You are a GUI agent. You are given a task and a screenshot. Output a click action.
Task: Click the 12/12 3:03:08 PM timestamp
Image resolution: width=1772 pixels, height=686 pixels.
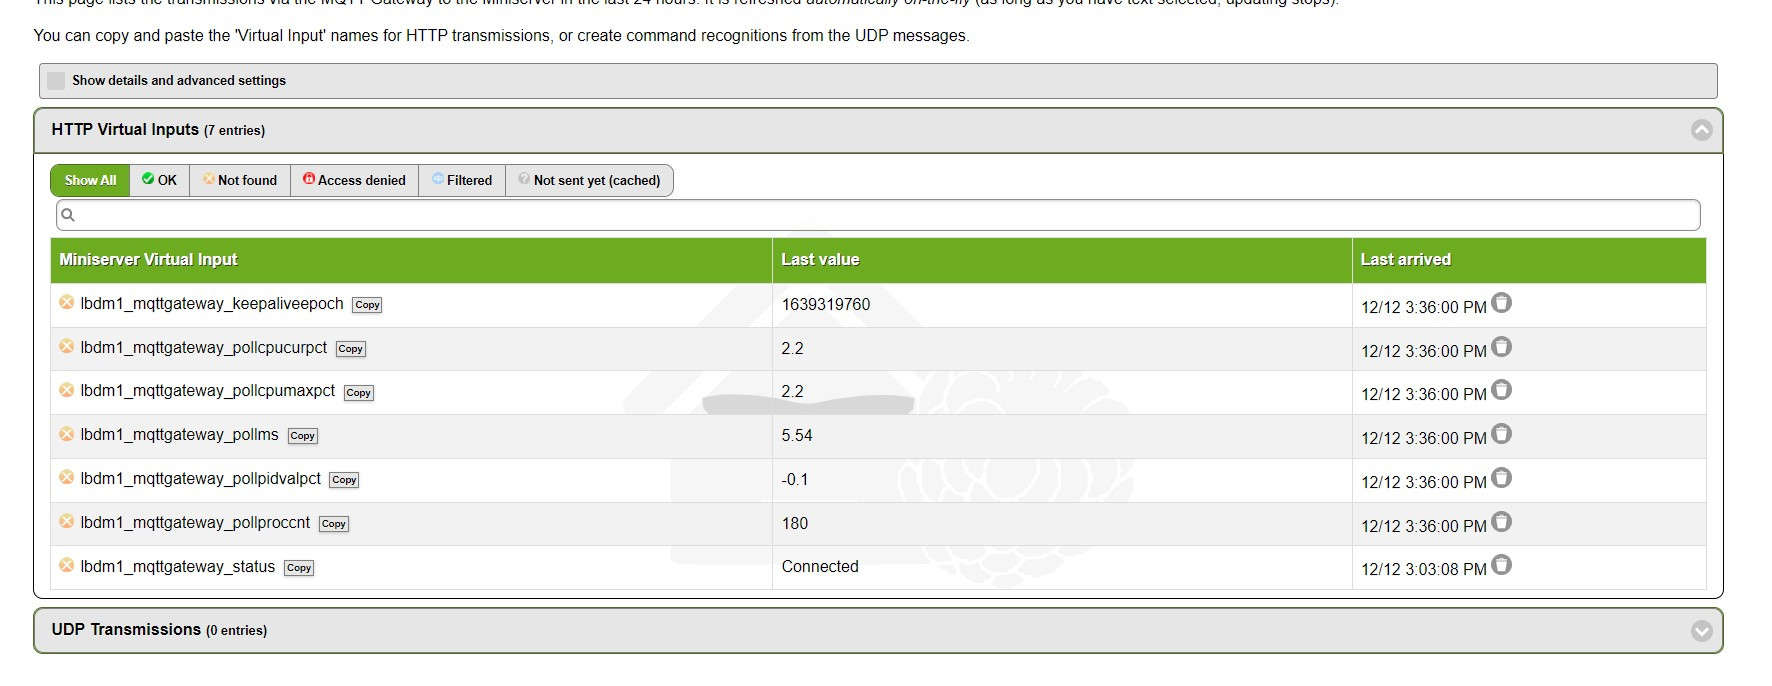1424,569
